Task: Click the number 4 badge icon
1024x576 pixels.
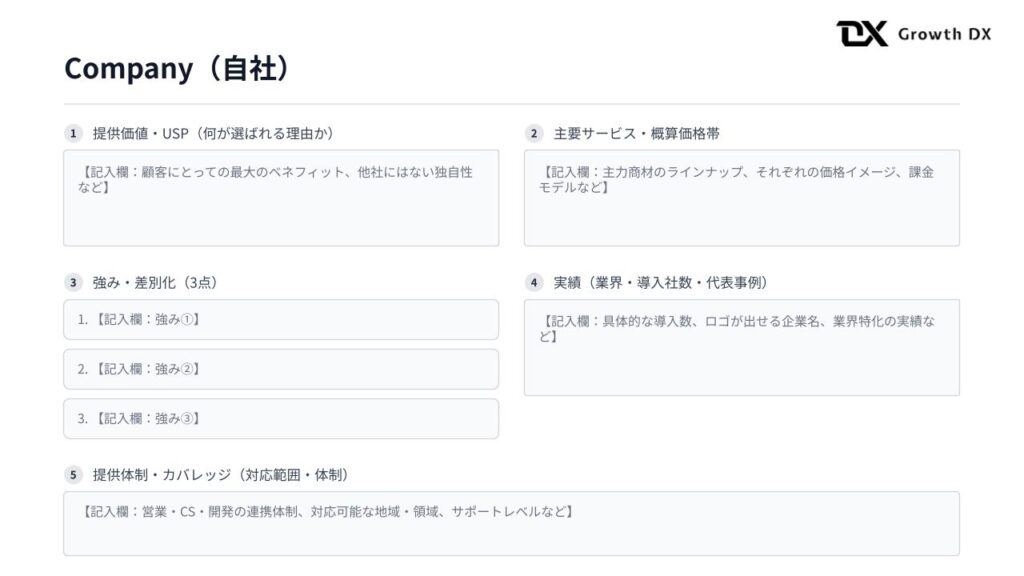Action: [534, 283]
